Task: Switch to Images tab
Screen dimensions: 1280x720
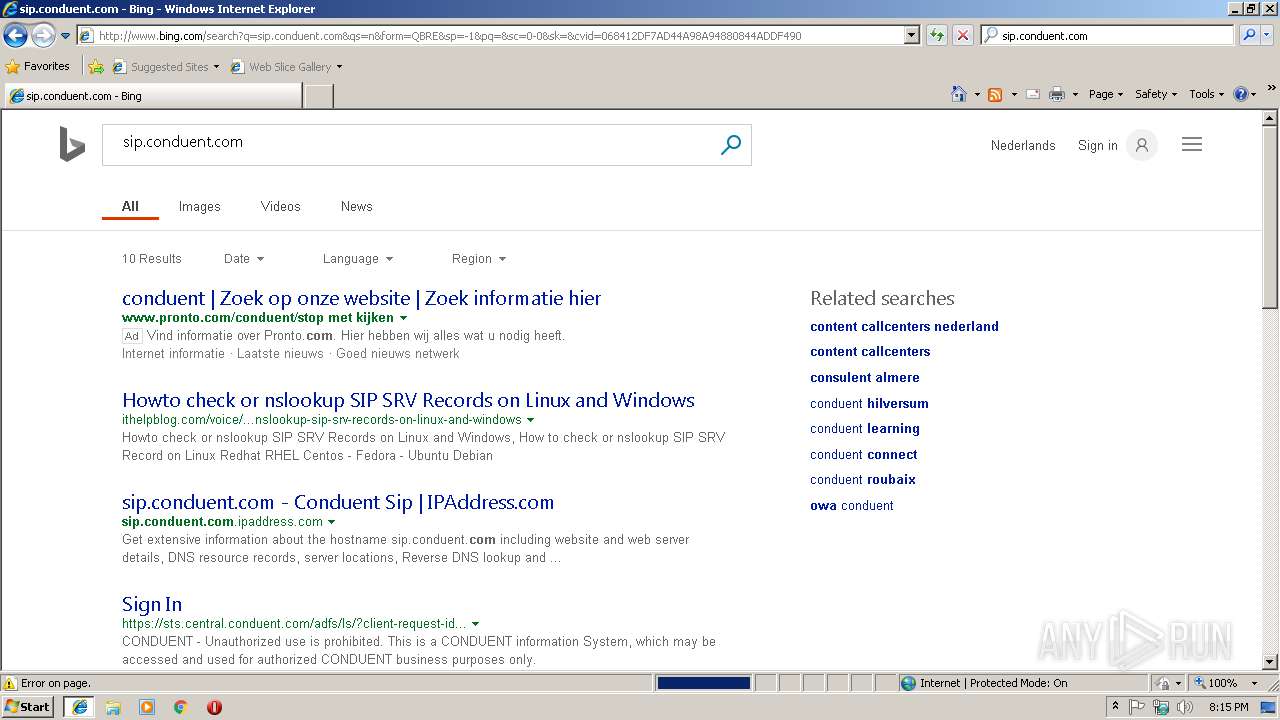Action: click(x=199, y=206)
